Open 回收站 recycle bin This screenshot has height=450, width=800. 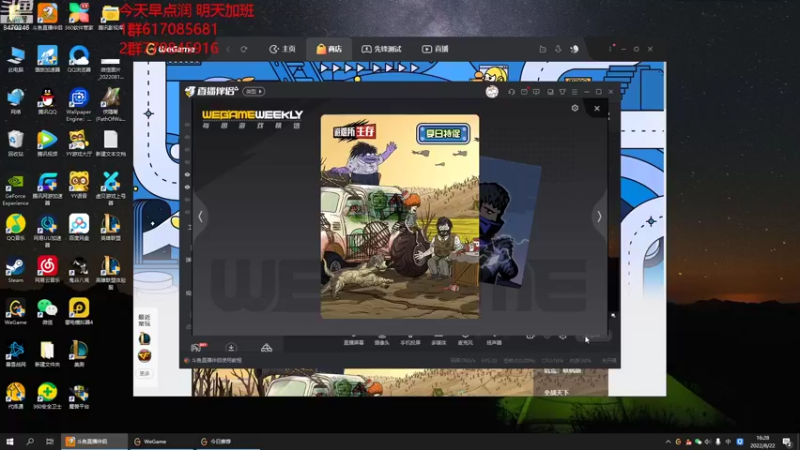tap(16, 143)
